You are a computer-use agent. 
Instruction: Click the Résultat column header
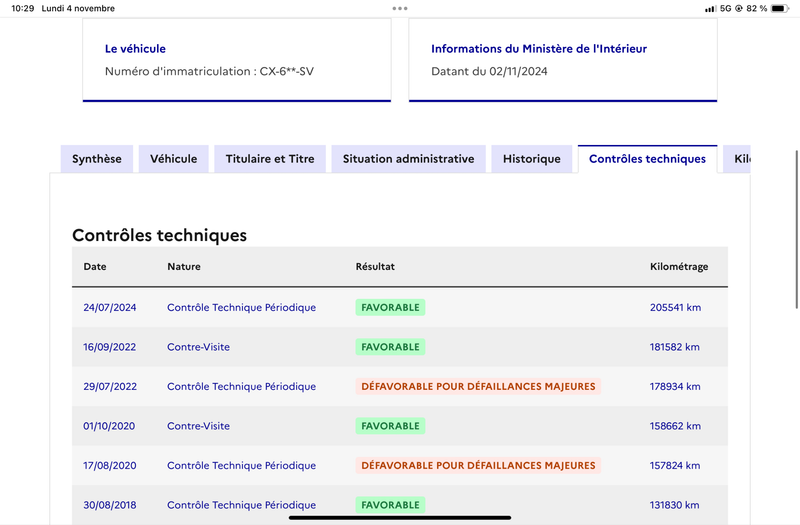pos(375,266)
